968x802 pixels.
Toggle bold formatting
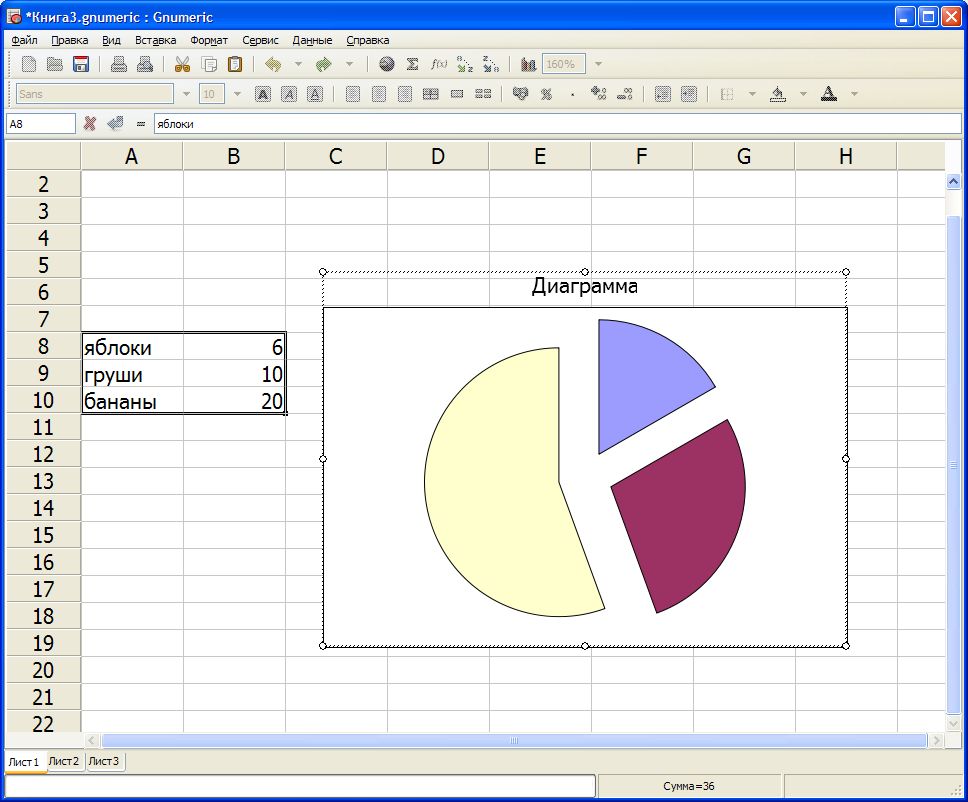pos(263,94)
